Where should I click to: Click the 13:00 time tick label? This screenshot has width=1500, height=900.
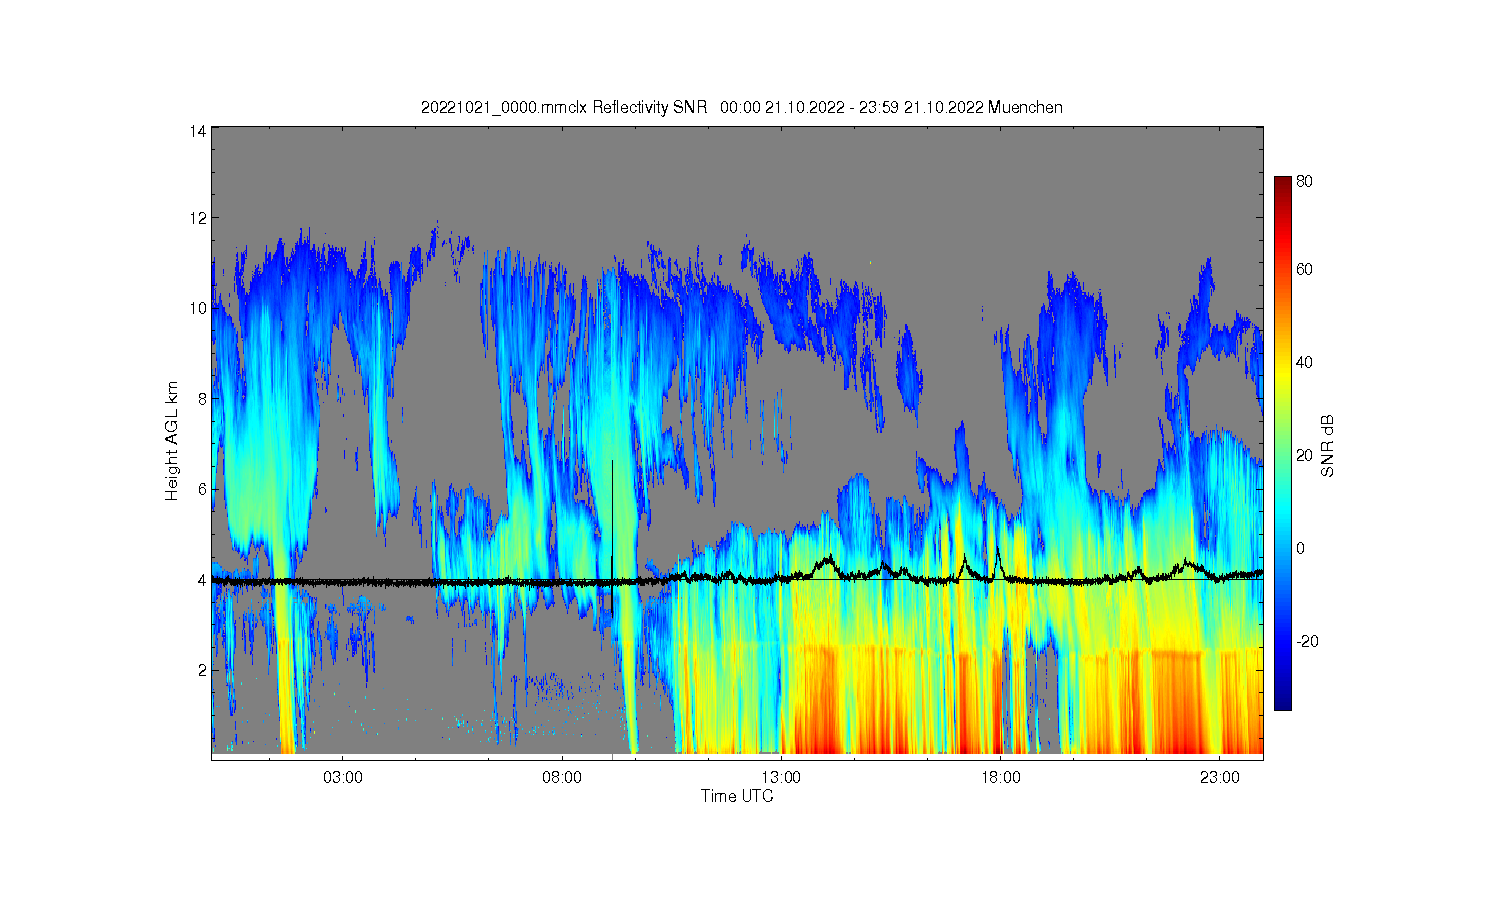[x=781, y=777]
